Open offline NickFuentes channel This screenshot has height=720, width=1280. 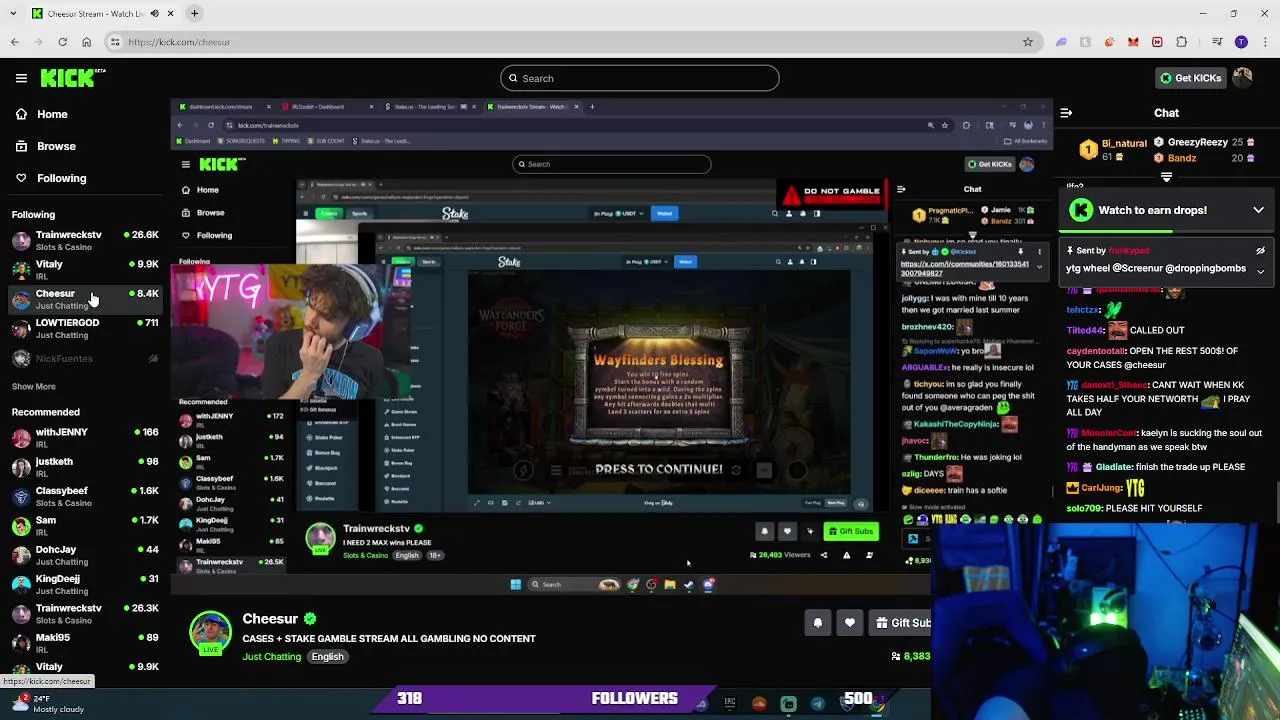click(85, 358)
